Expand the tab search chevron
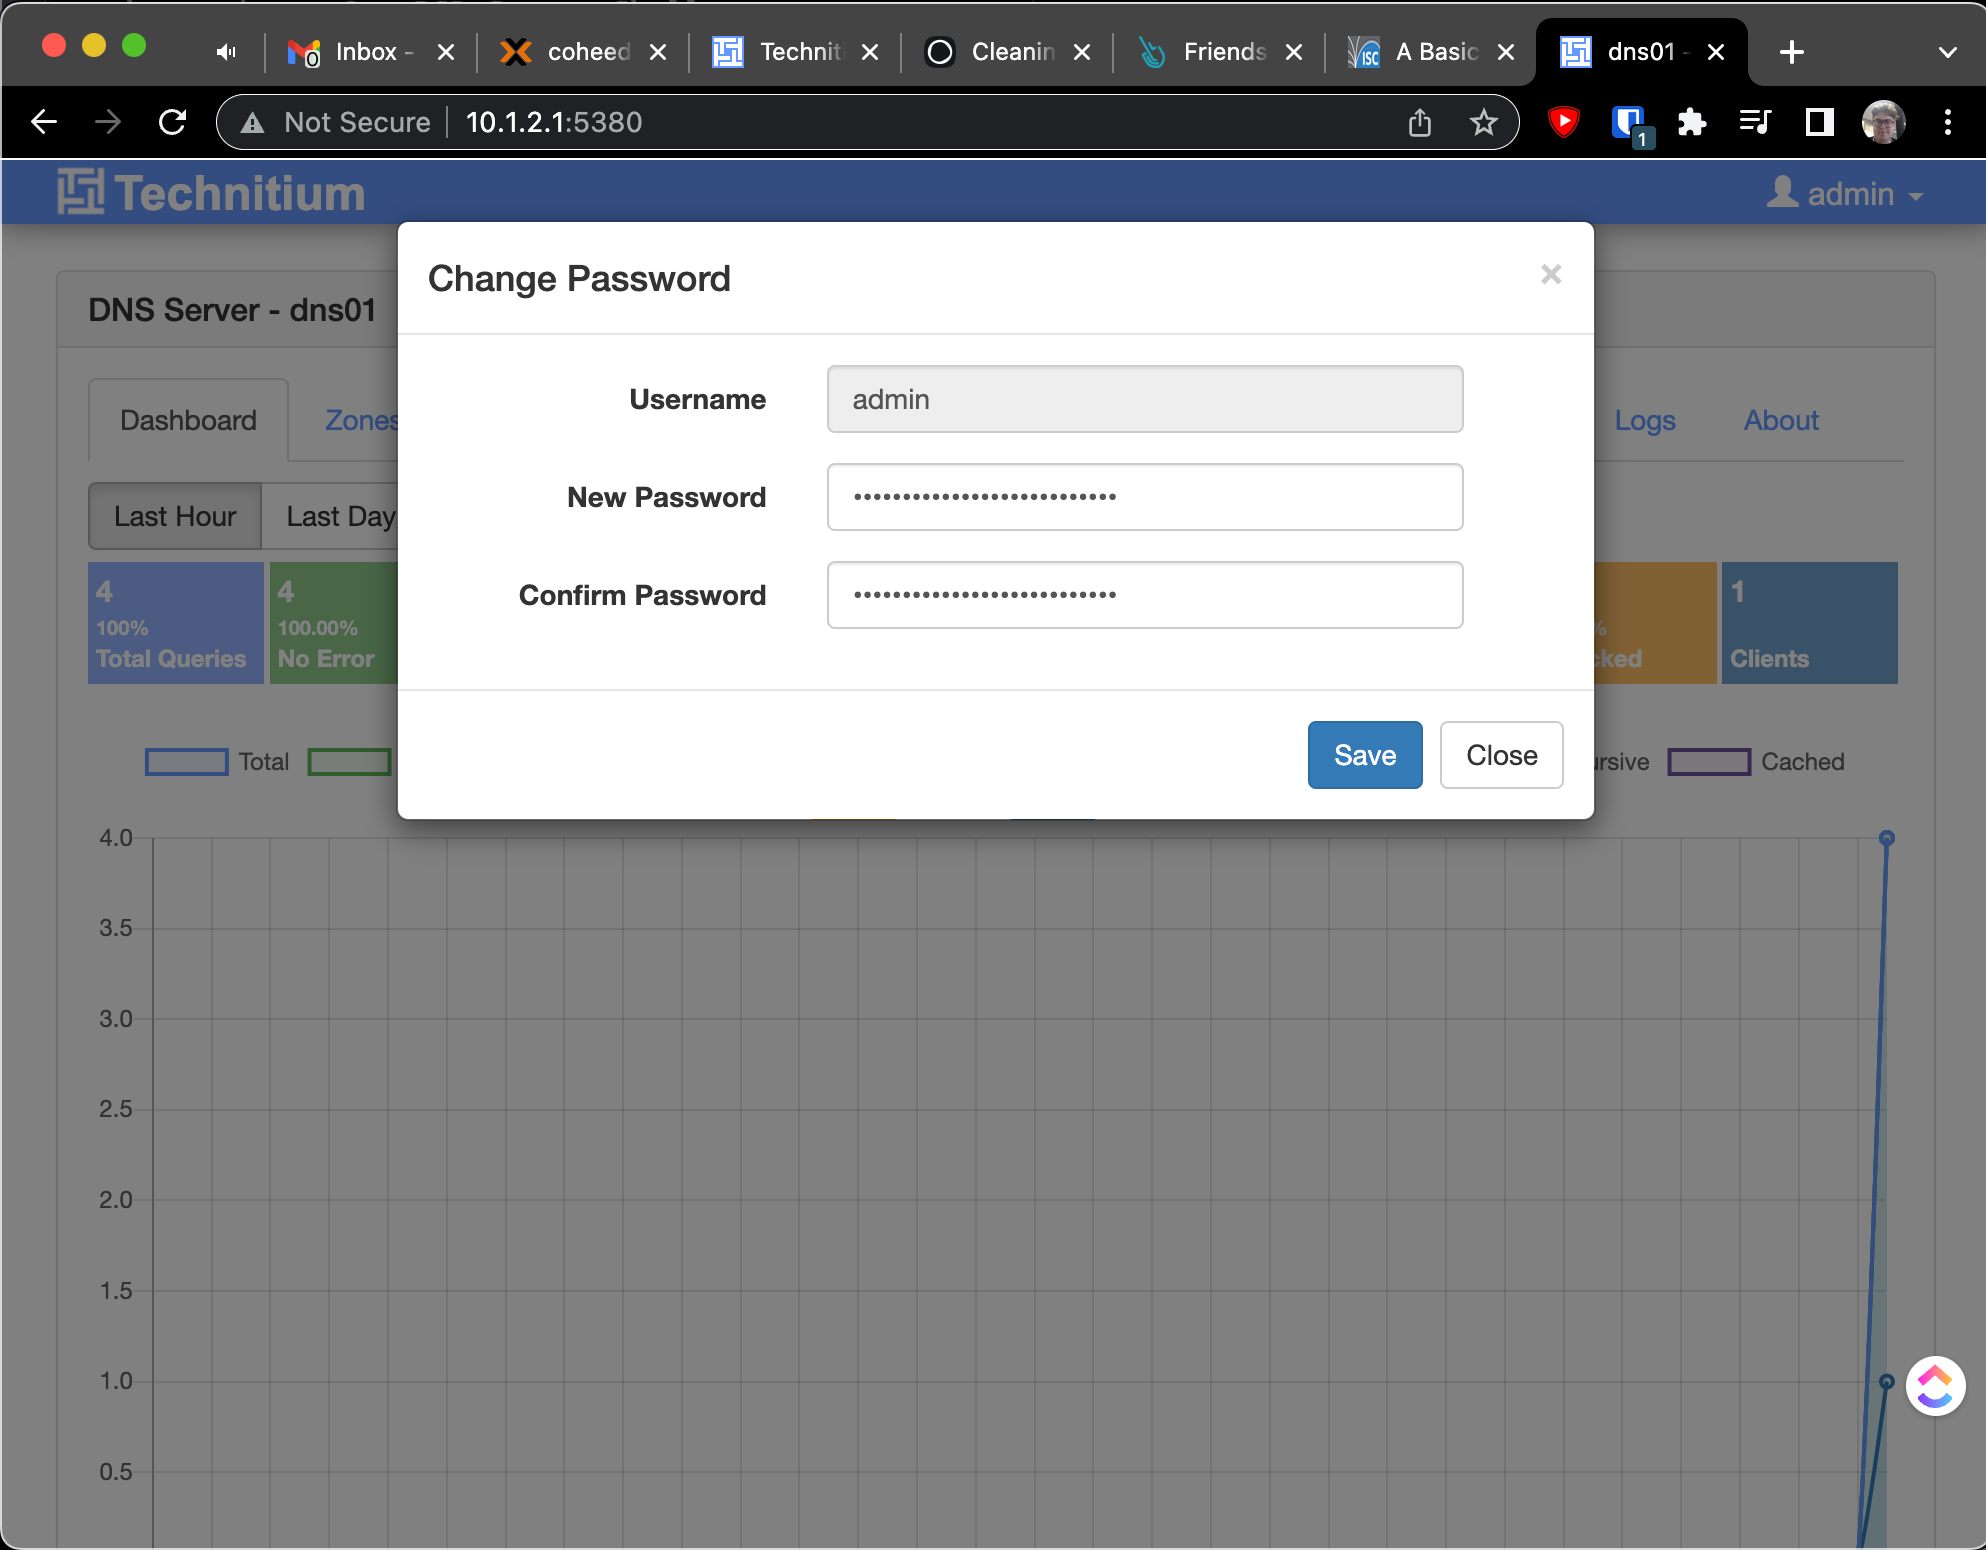The width and height of the screenshot is (1986, 1550). click(x=1947, y=52)
